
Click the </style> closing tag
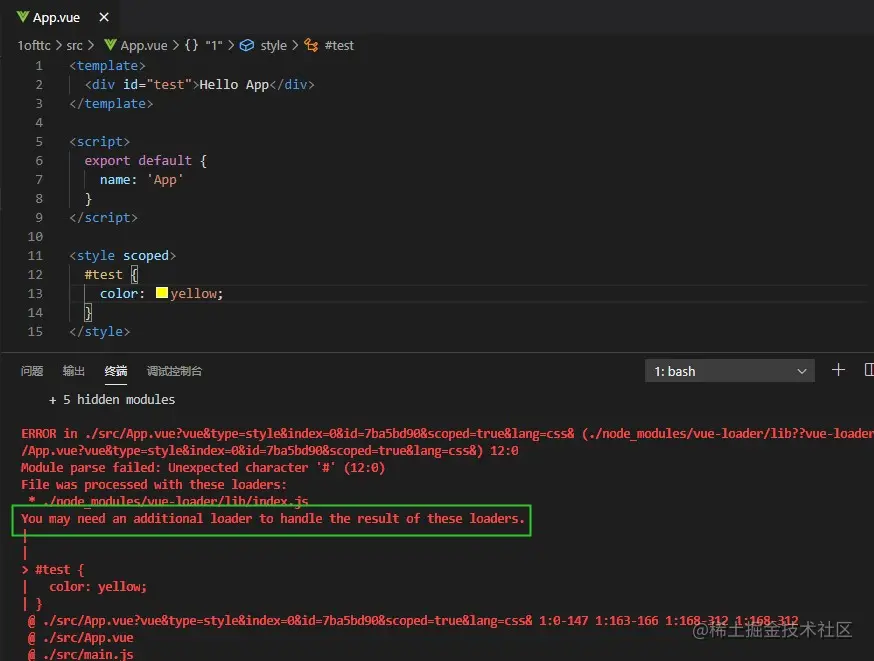tap(100, 331)
